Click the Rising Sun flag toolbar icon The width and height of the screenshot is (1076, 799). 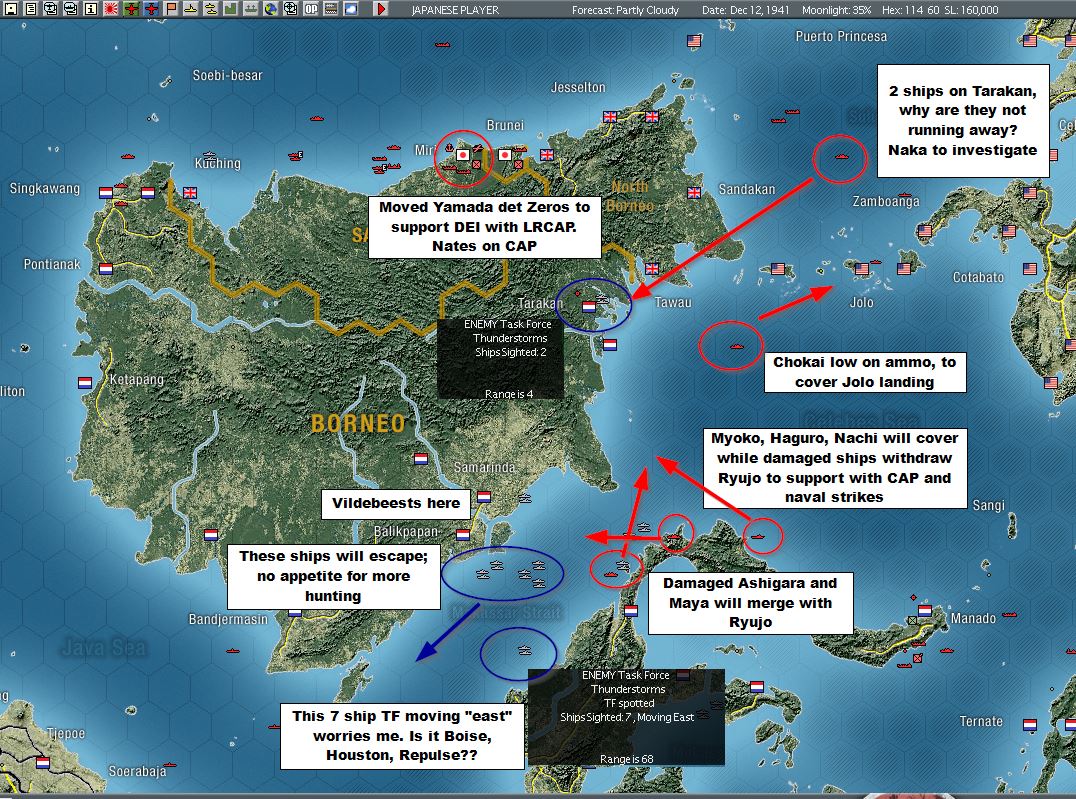click(110, 9)
